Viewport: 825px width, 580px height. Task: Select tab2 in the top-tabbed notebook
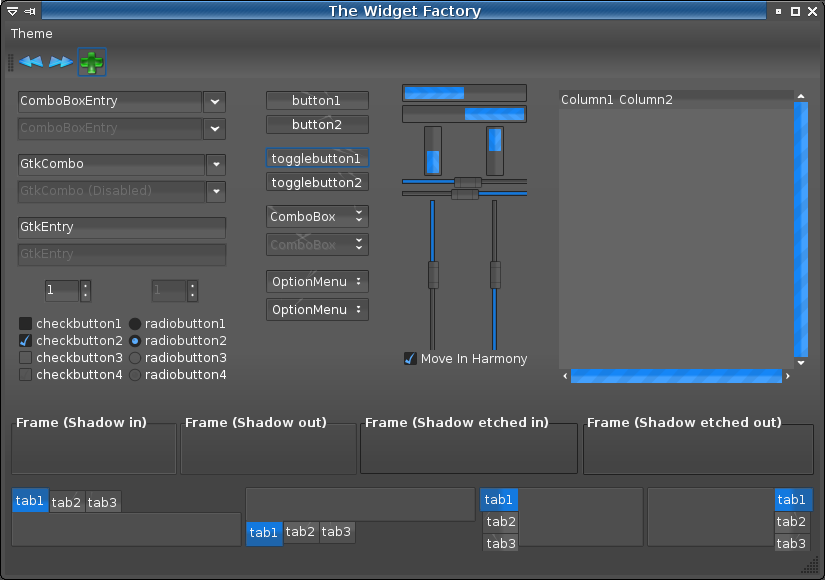point(66,502)
